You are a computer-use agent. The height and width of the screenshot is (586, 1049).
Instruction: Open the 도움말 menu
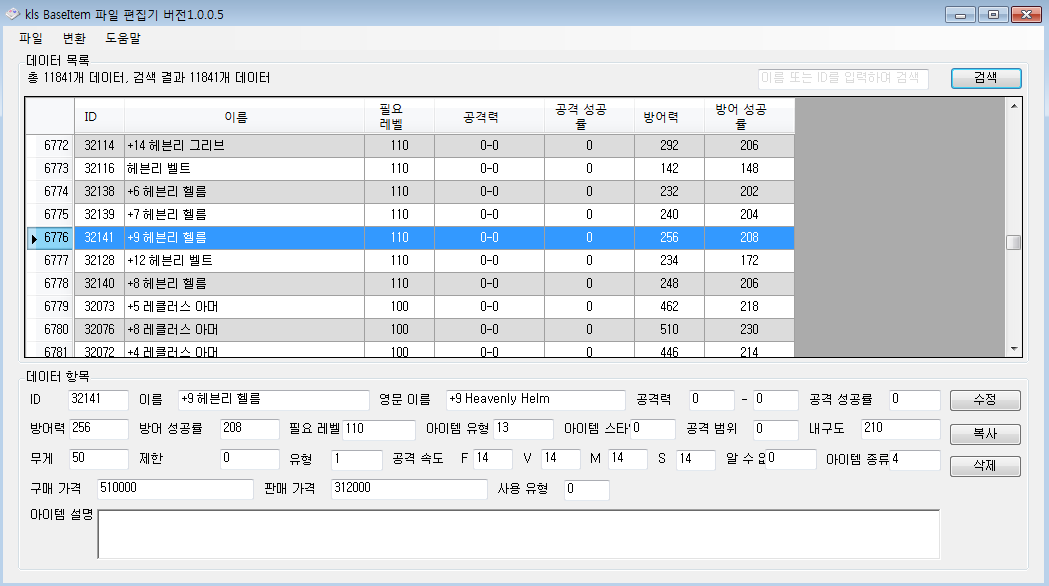[123, 38]
